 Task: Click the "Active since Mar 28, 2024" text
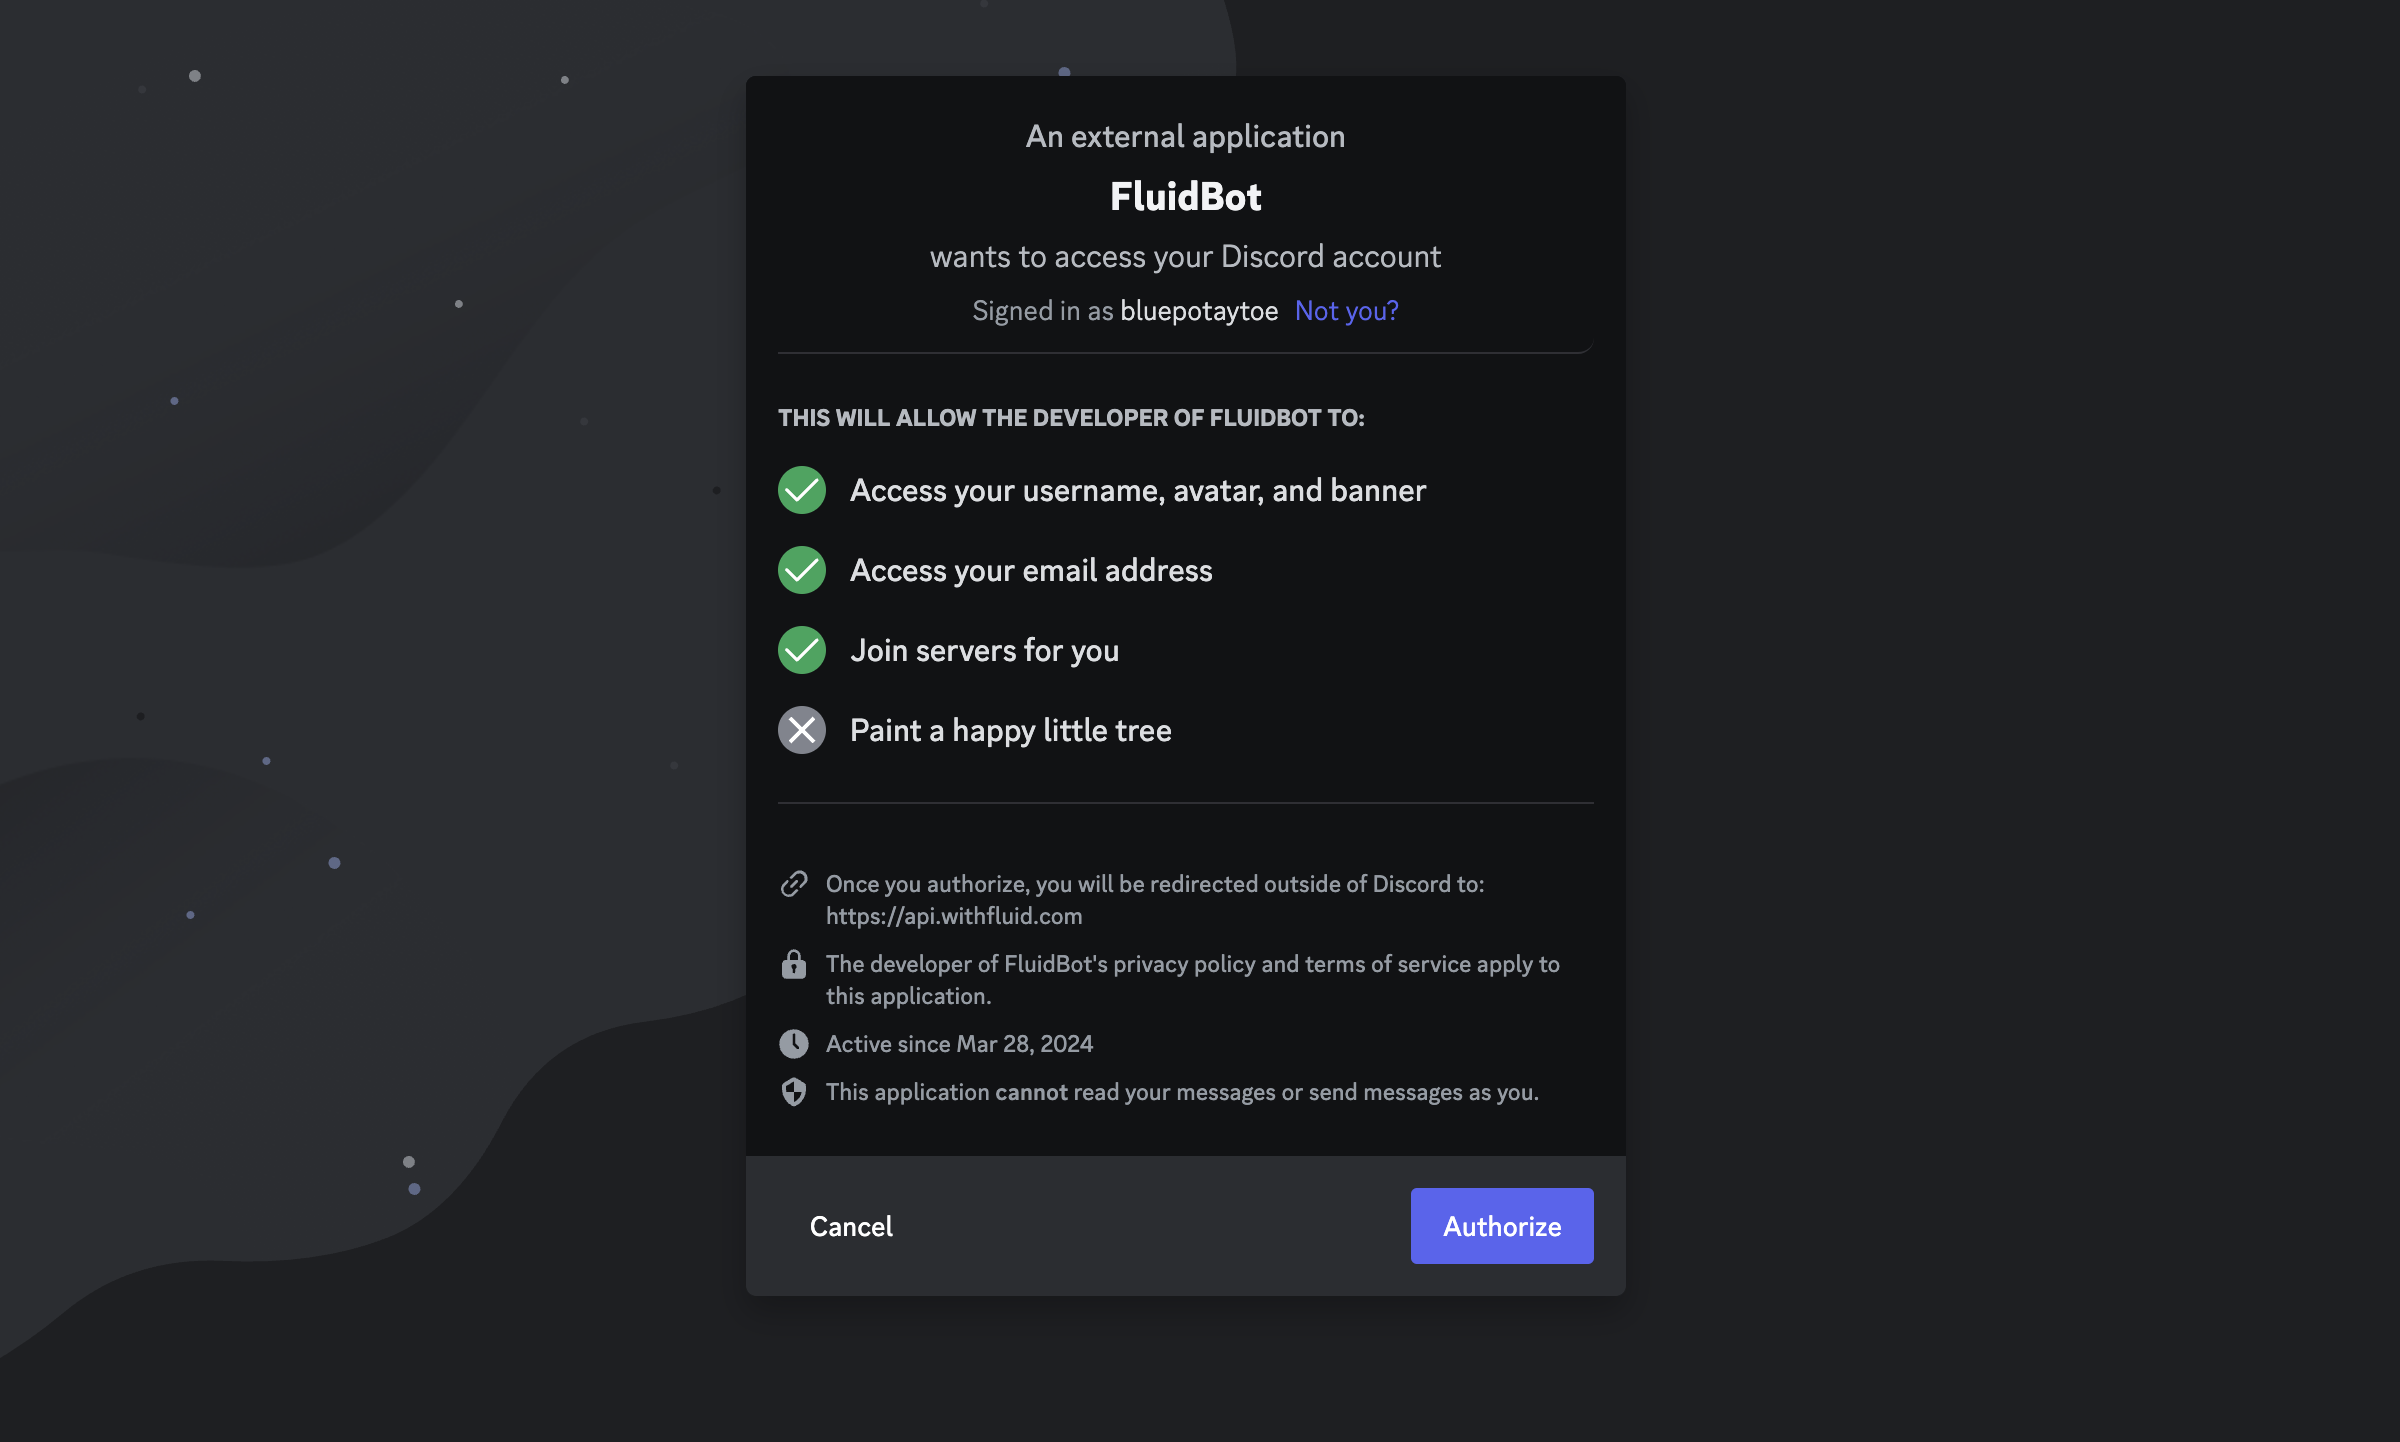959,1044
